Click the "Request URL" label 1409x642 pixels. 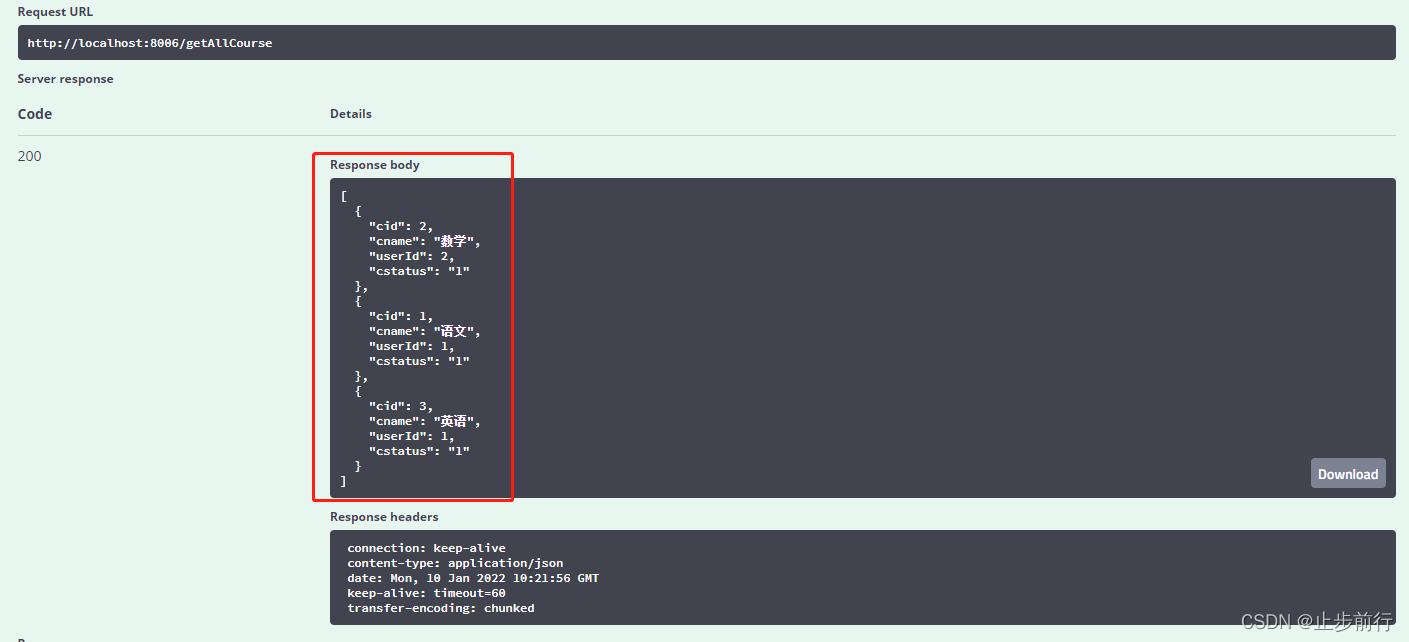pyautogui.click(x=55, y=12)
